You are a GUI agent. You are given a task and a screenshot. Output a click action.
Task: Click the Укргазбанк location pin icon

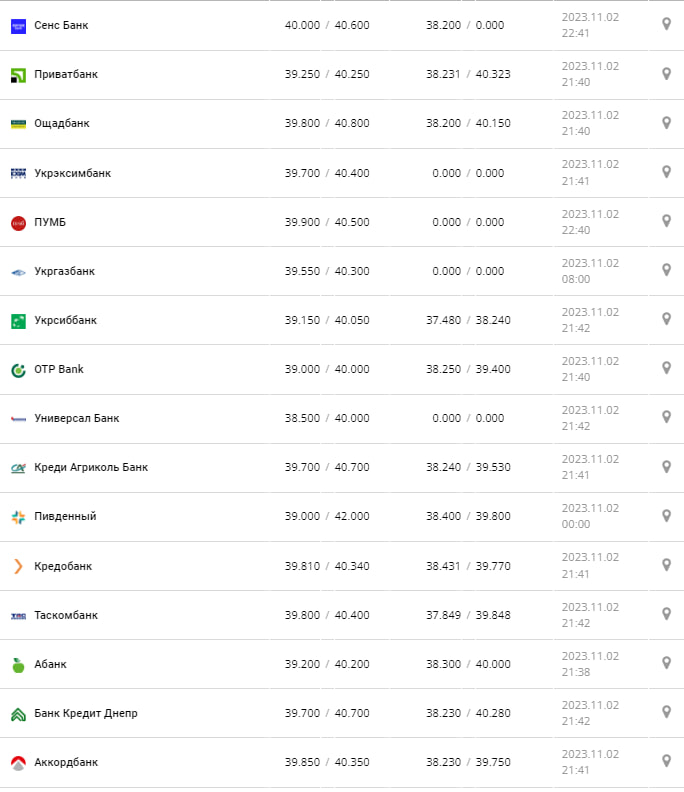(x=666, y=270)
